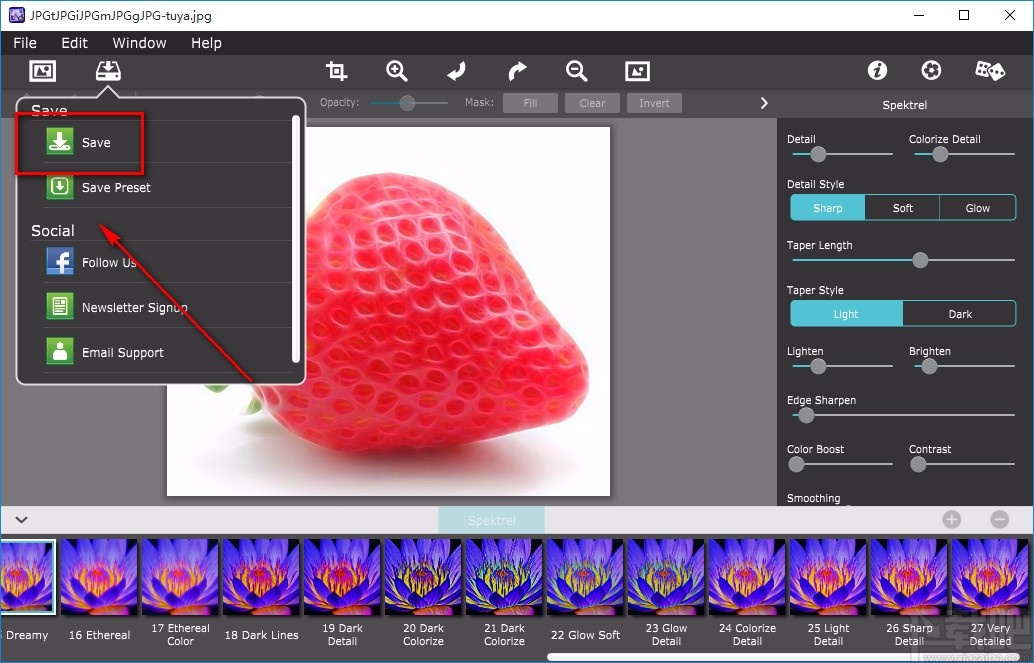Select the 18 Dark Lines preset thumbnail

pyautogui.click(x=261, y=577)
